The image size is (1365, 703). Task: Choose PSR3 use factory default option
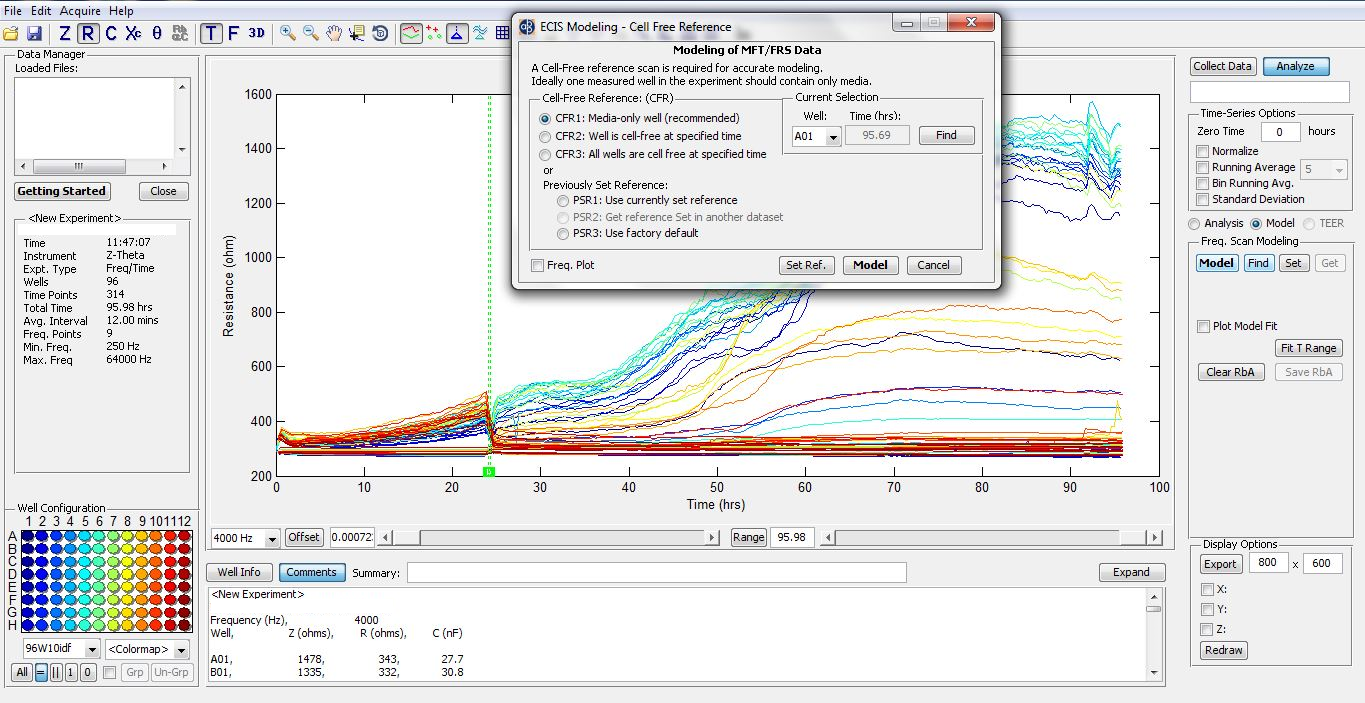[564, 233]
